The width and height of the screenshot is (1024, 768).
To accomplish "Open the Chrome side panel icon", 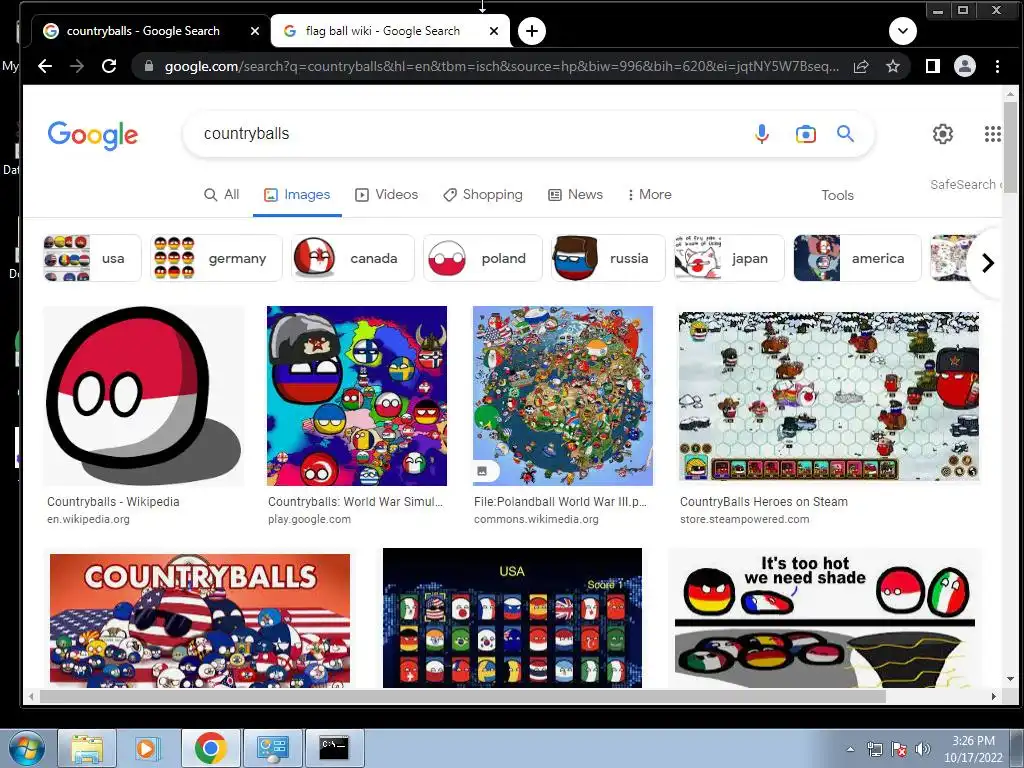I will [933, 66].
